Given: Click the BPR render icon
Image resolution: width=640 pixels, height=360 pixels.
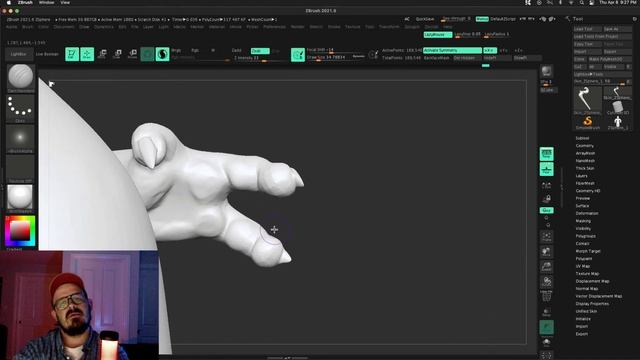Looking at the screenshot, I should (x=546, y=71).
